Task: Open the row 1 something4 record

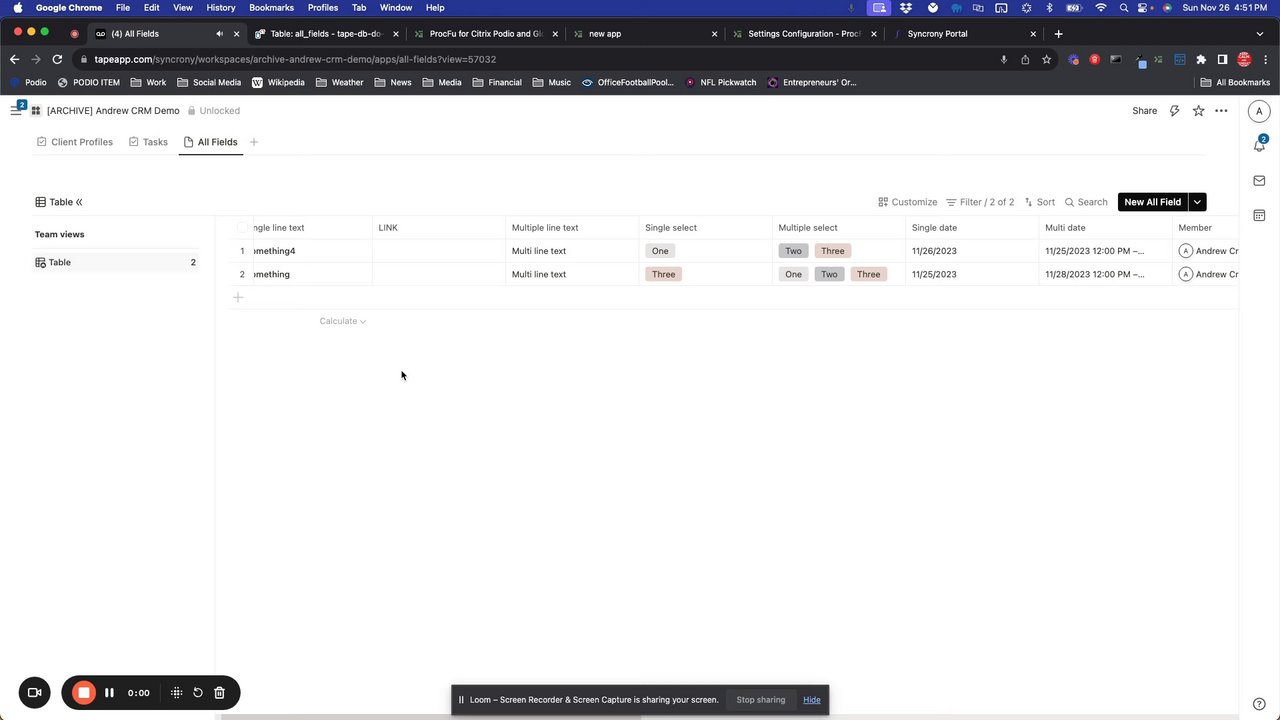Action: pyautogui.click(x=311, y=251)
